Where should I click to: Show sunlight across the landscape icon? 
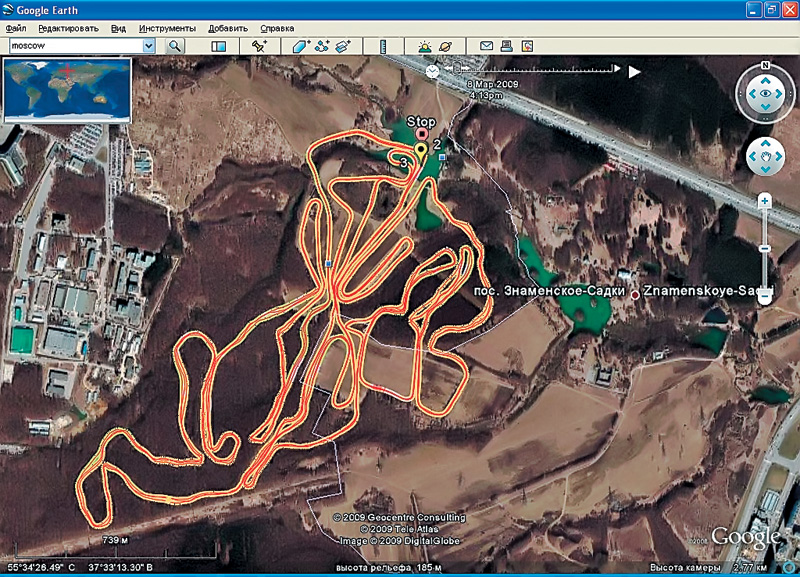[x=424, y=46]
